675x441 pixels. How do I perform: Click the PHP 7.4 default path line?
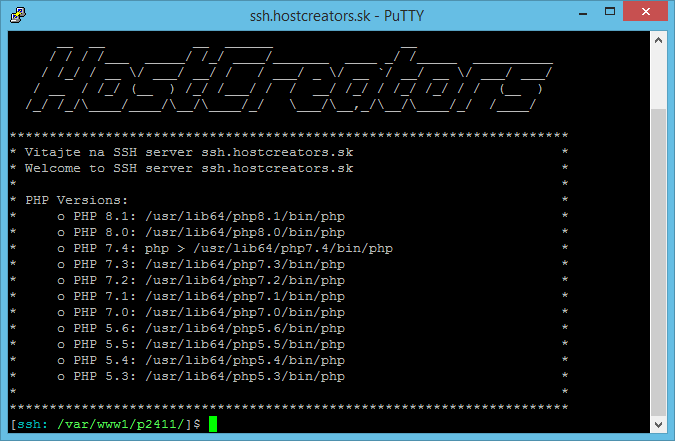(x=225, y=248)
